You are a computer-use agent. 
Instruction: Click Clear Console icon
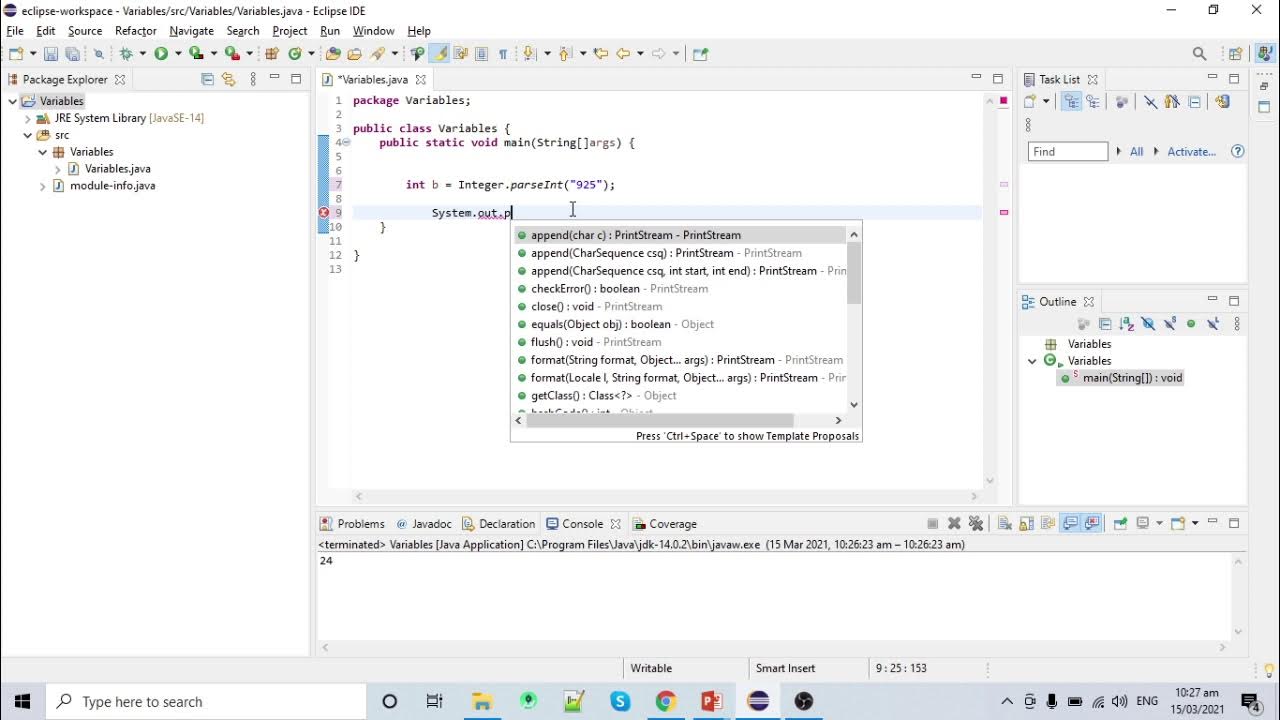coord(1004,523)
